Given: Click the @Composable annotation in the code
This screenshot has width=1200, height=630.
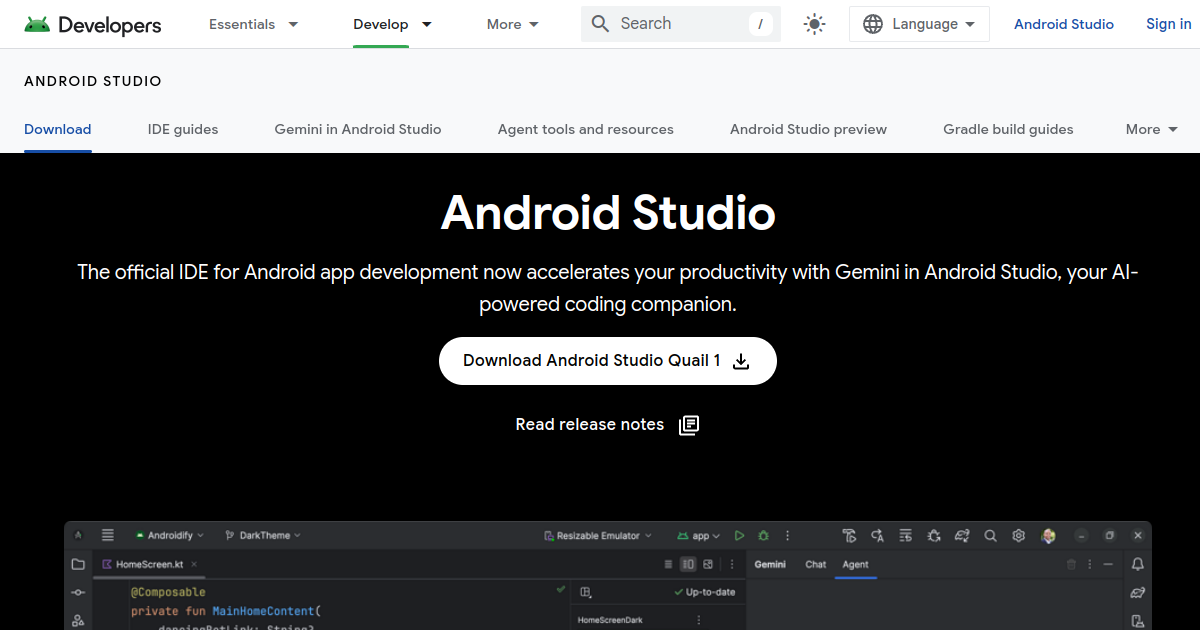Looking at the screenshot, I should coord(168,592).
